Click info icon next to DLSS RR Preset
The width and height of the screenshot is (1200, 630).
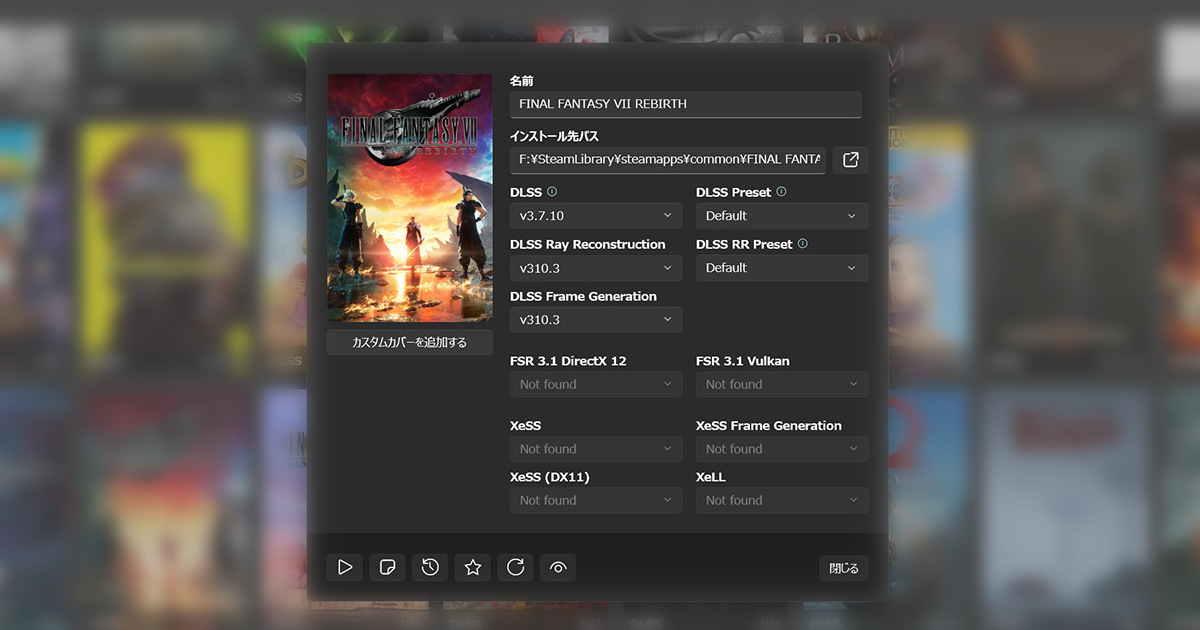802,244
